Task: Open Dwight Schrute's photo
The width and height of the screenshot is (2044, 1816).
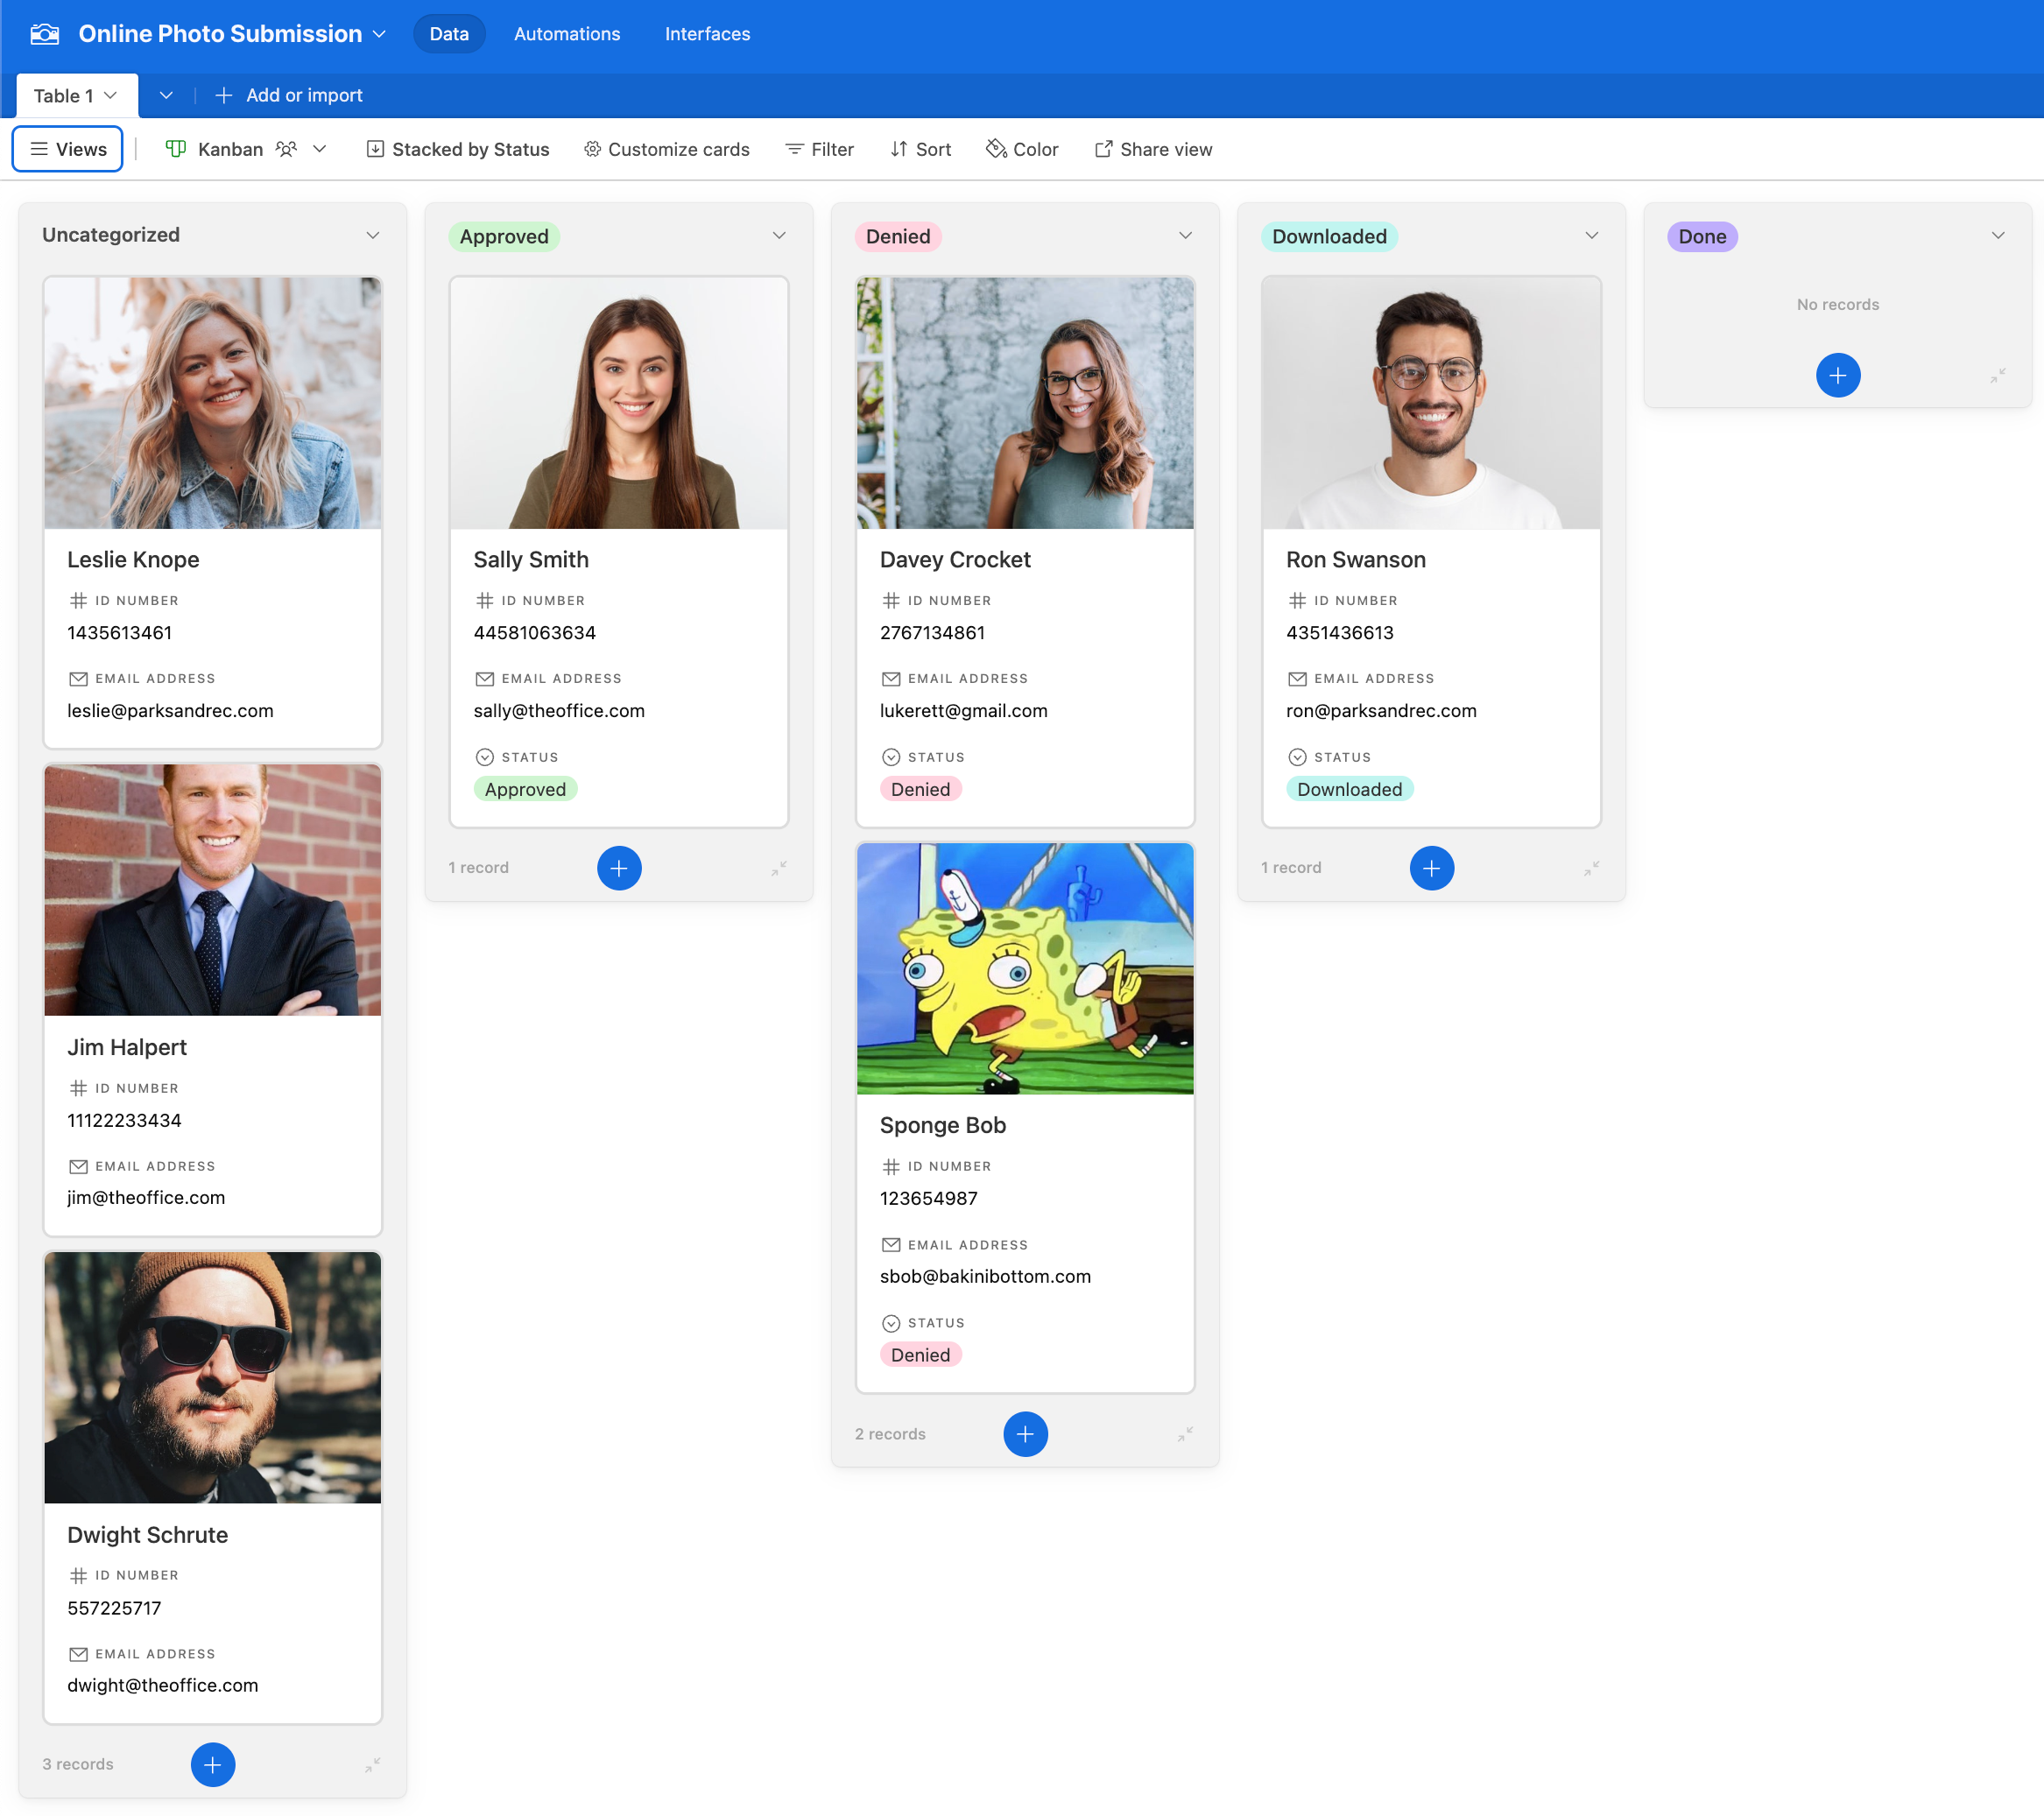Action: (x=213, y=1377)
